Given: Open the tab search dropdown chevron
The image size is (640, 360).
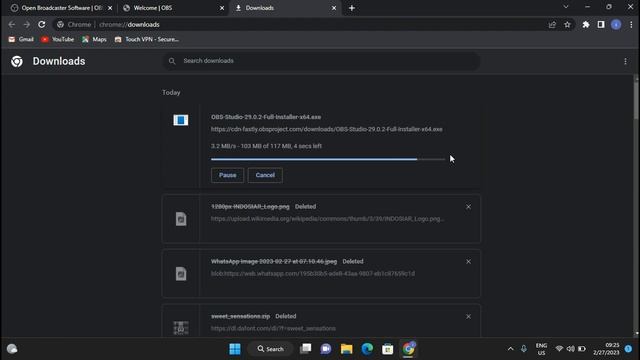Looking at the screenshot, I should (566, 7).
